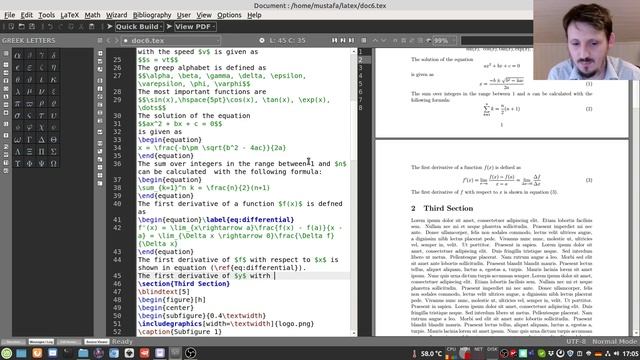Click the editor vertical scrollbar
The image size is (640, 360).
pyautogui.click(x=353, y=192)
